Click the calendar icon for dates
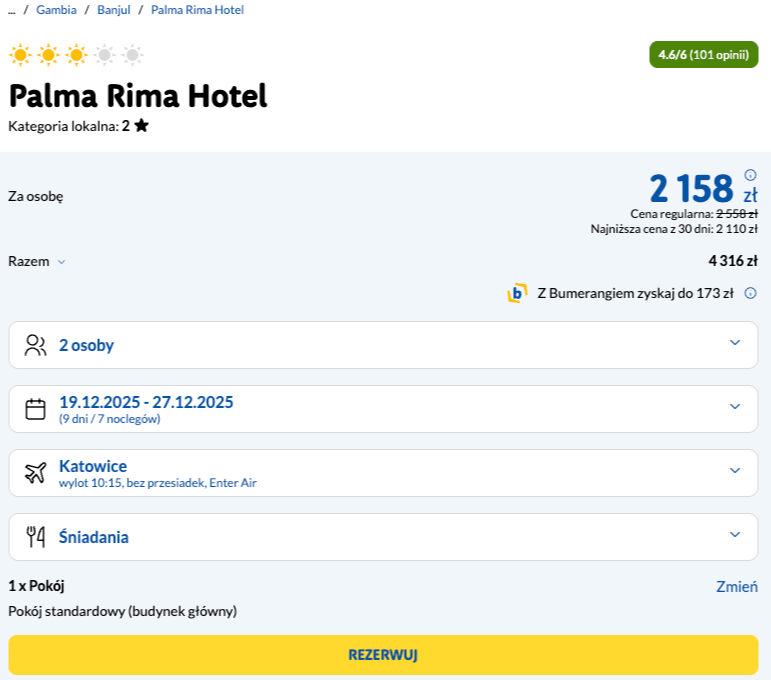This screenshot has width=771, height=680. (36, 409)
